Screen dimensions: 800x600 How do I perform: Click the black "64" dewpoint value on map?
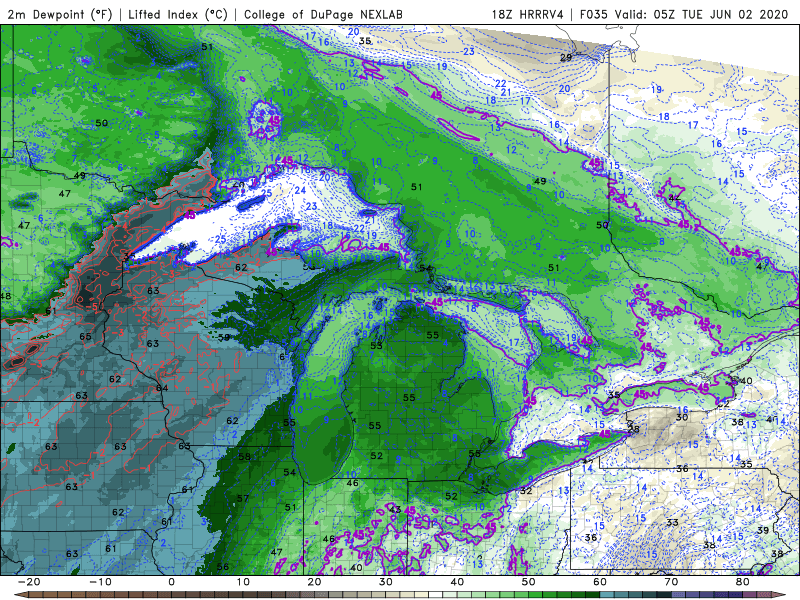(162, 388)
